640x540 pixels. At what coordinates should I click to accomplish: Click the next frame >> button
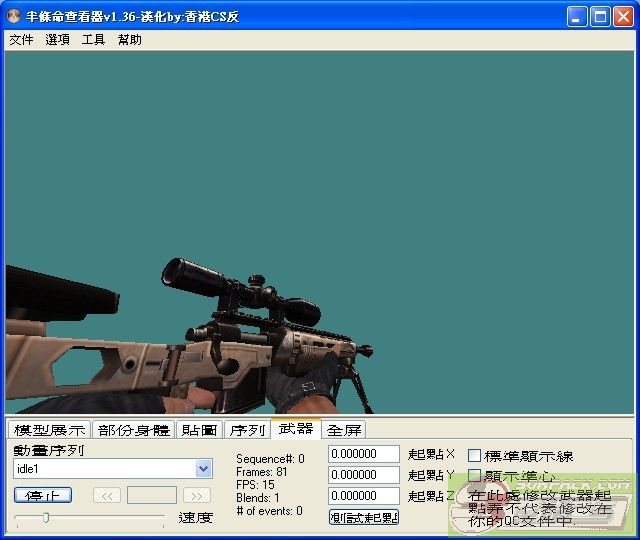197,495
